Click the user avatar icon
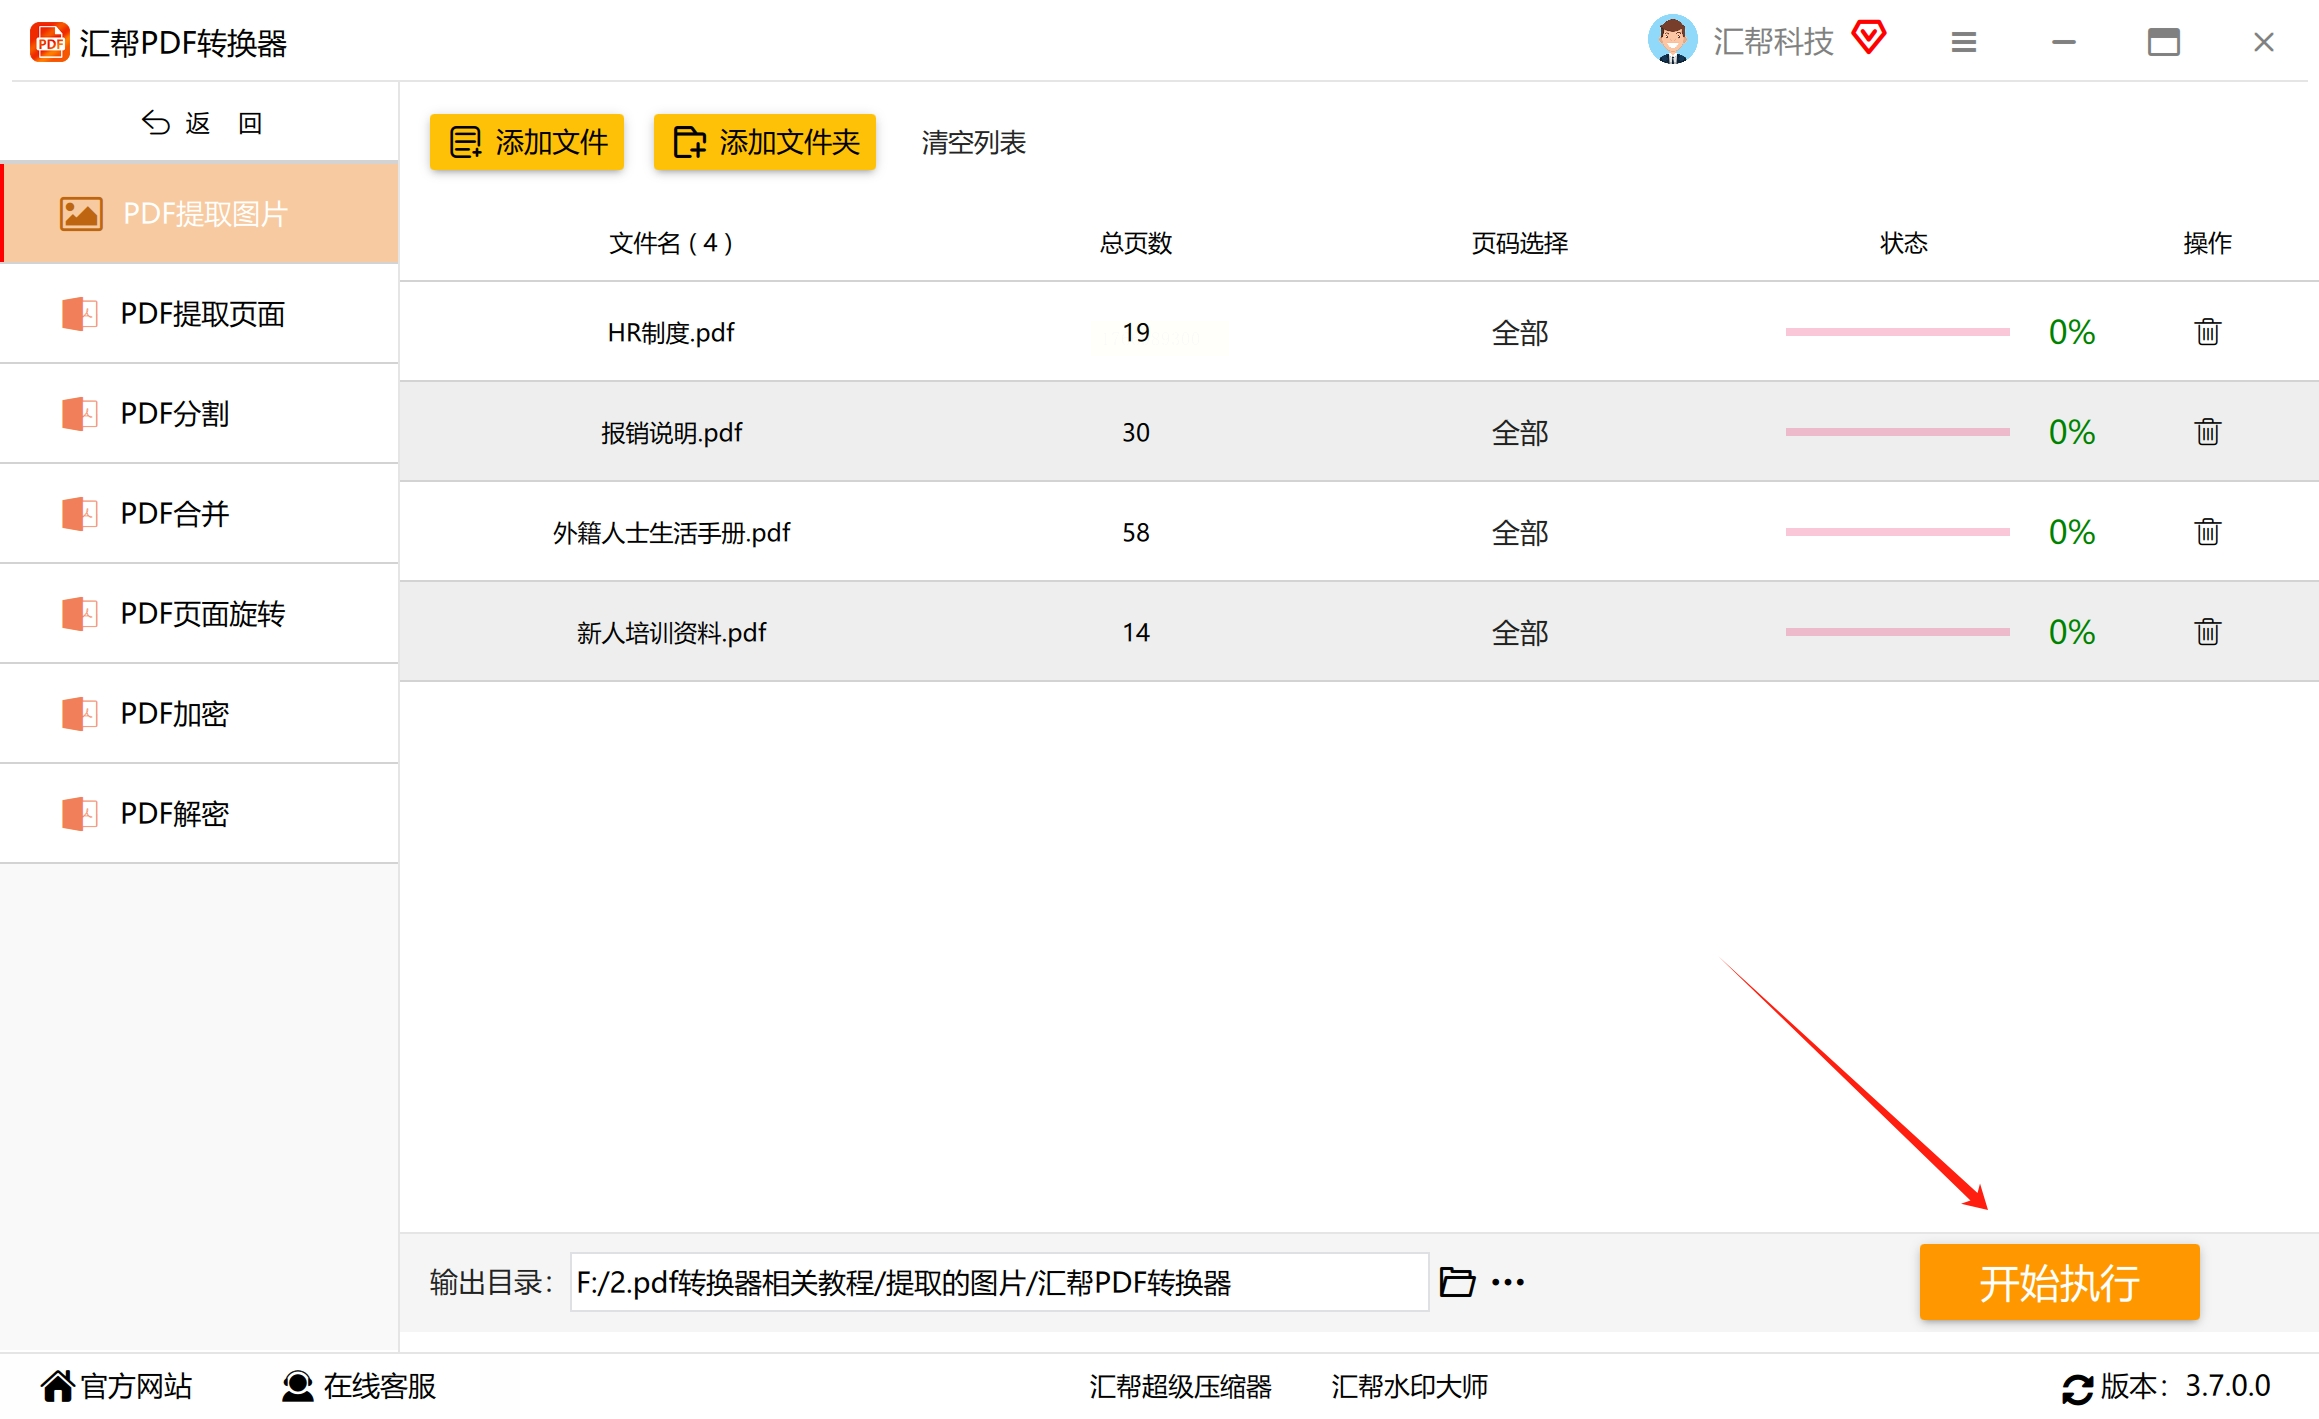 pyautogui.click(x=1672, y=40)
